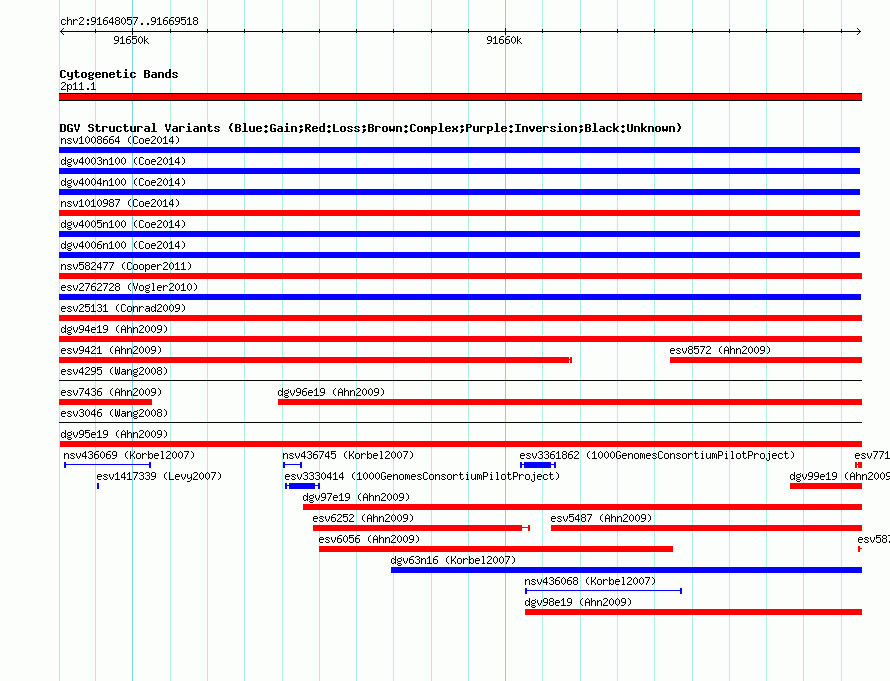Screen dimensions: 890x681
Task: Select the dgv4003n100 (Coe2014) blue gain bar
Action: pos(459,171)
